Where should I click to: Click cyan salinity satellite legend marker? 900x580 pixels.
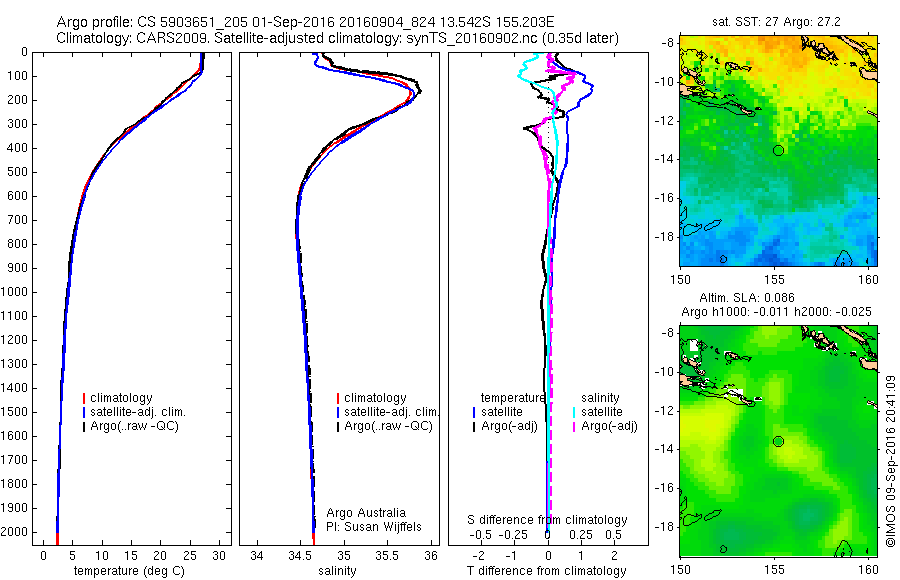(574, 412)
